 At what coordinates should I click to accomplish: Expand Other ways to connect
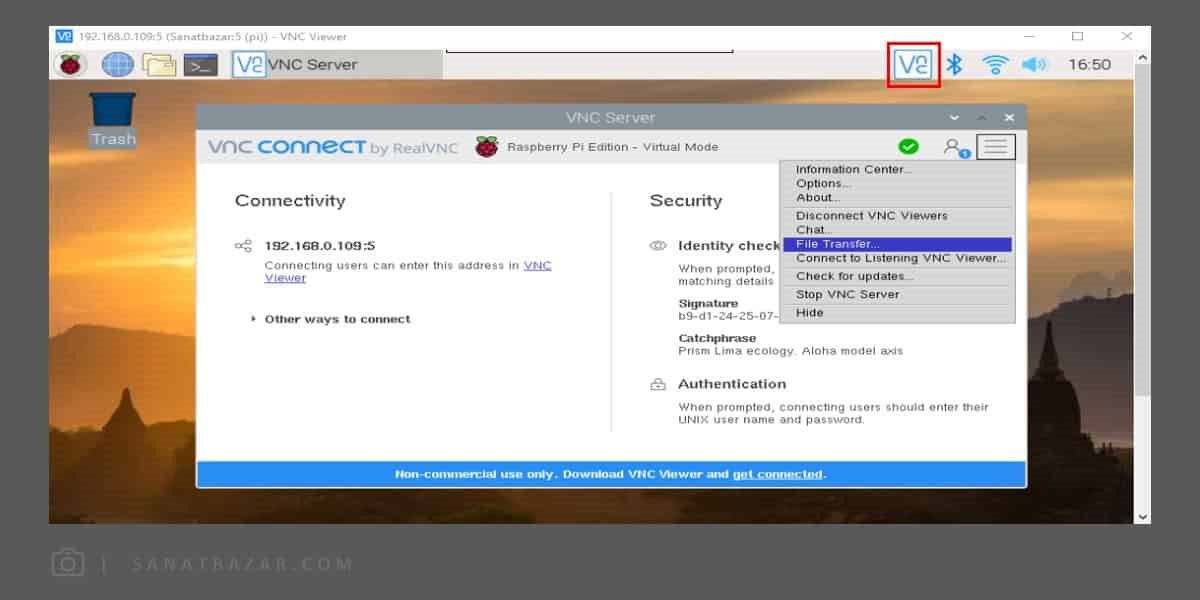[331, 319]
